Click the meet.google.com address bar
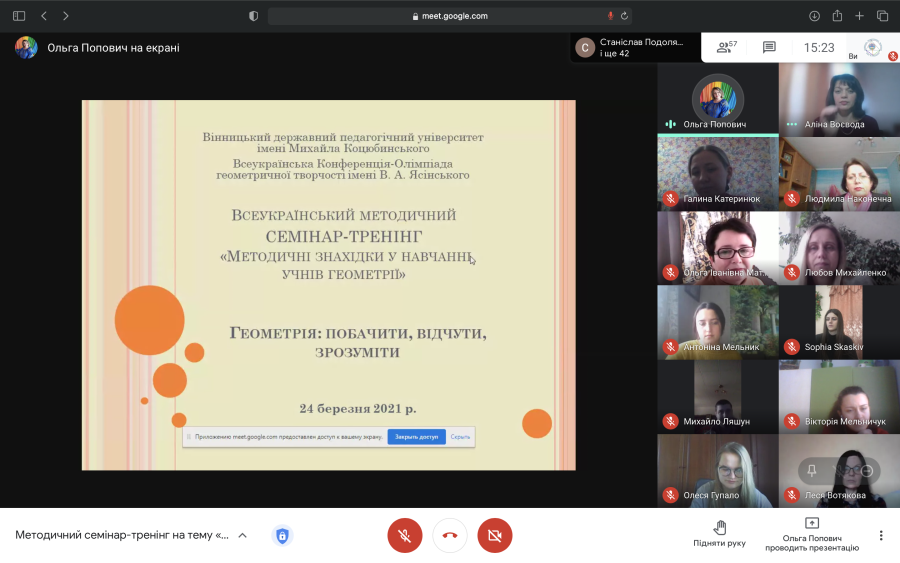Image resolution: width=900 pixels, height=563 pixels. coord(450,16)
